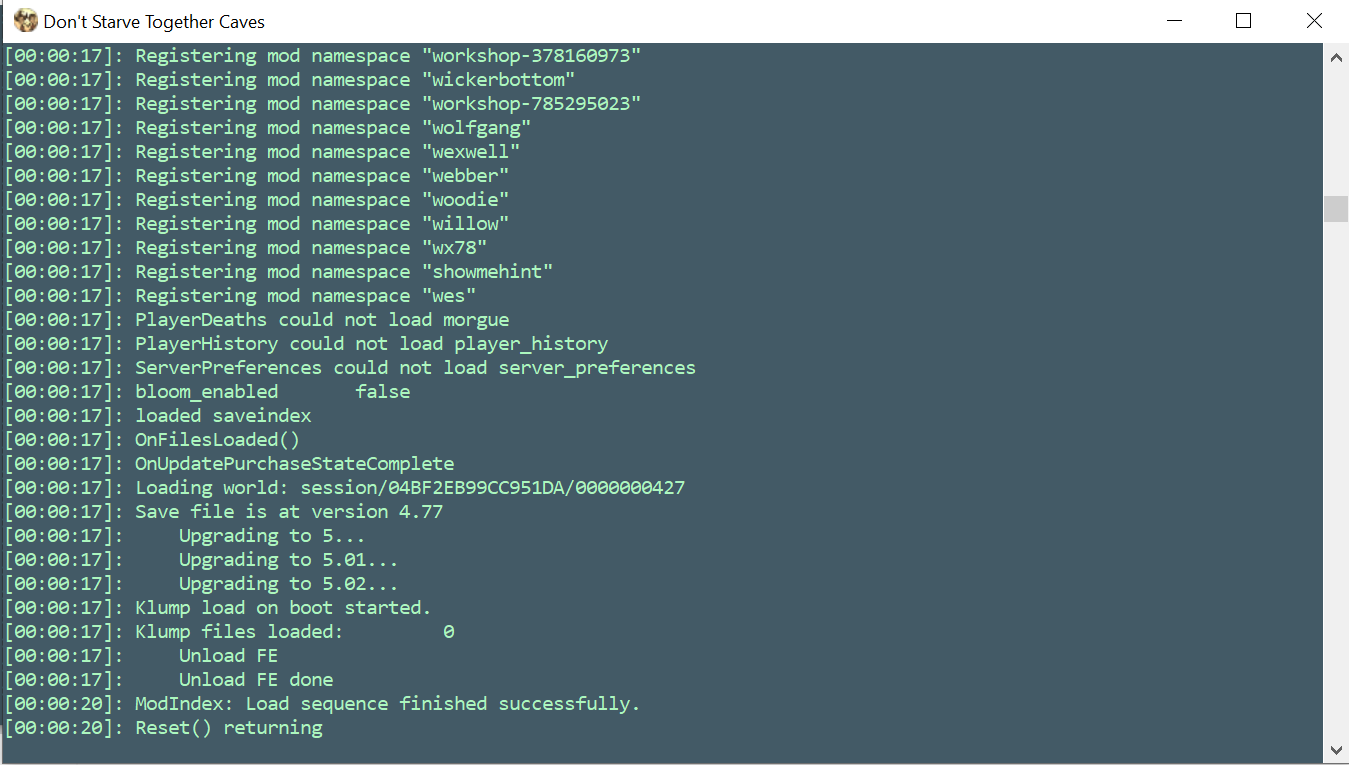Click the Don't Starve Together Caves window icon
Screen dimensions: 1349x765
(25, 21)
